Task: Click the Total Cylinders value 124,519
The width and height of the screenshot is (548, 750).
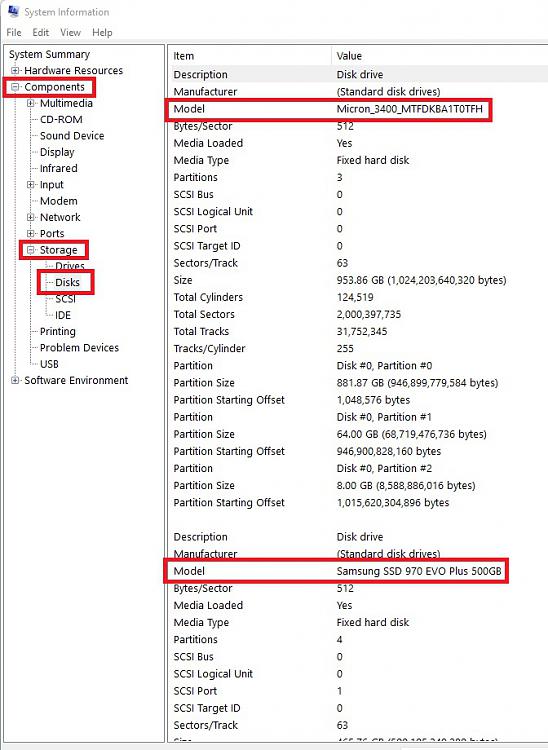Action: tap(355, 298)
